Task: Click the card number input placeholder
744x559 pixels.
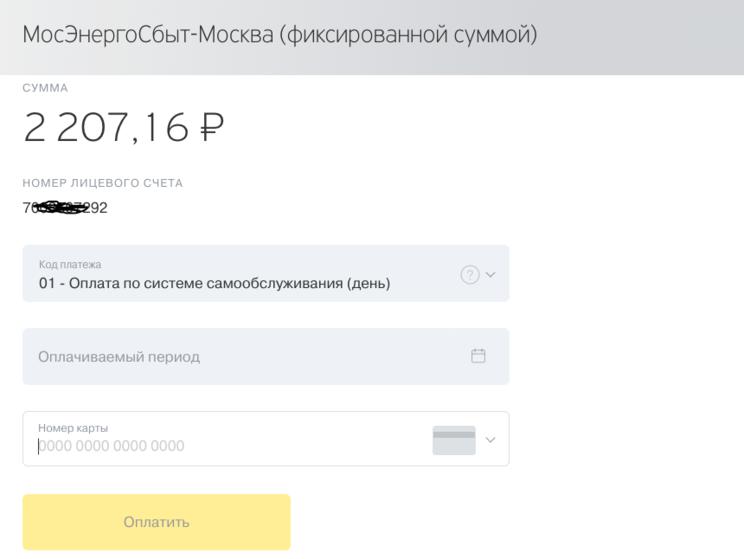Action: (x=112, y=447)
